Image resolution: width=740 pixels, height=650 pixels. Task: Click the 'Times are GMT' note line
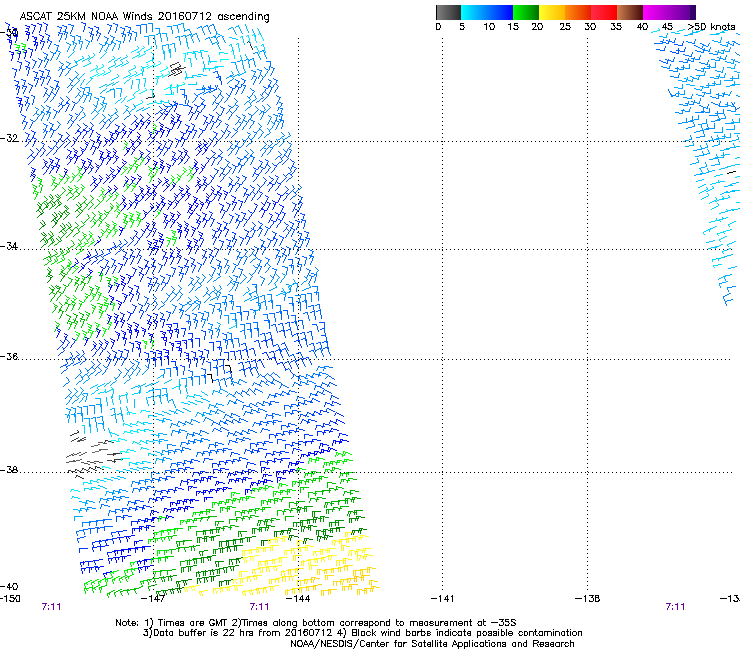(316, 623)
